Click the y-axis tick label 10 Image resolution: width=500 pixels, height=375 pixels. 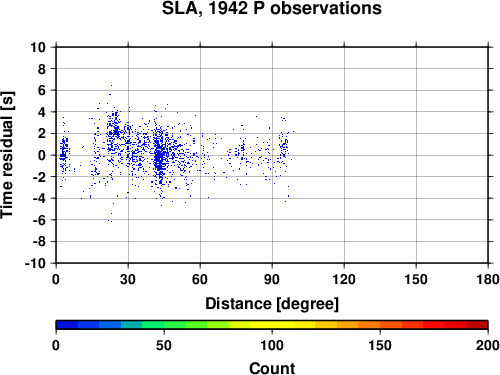coord(38,47)
